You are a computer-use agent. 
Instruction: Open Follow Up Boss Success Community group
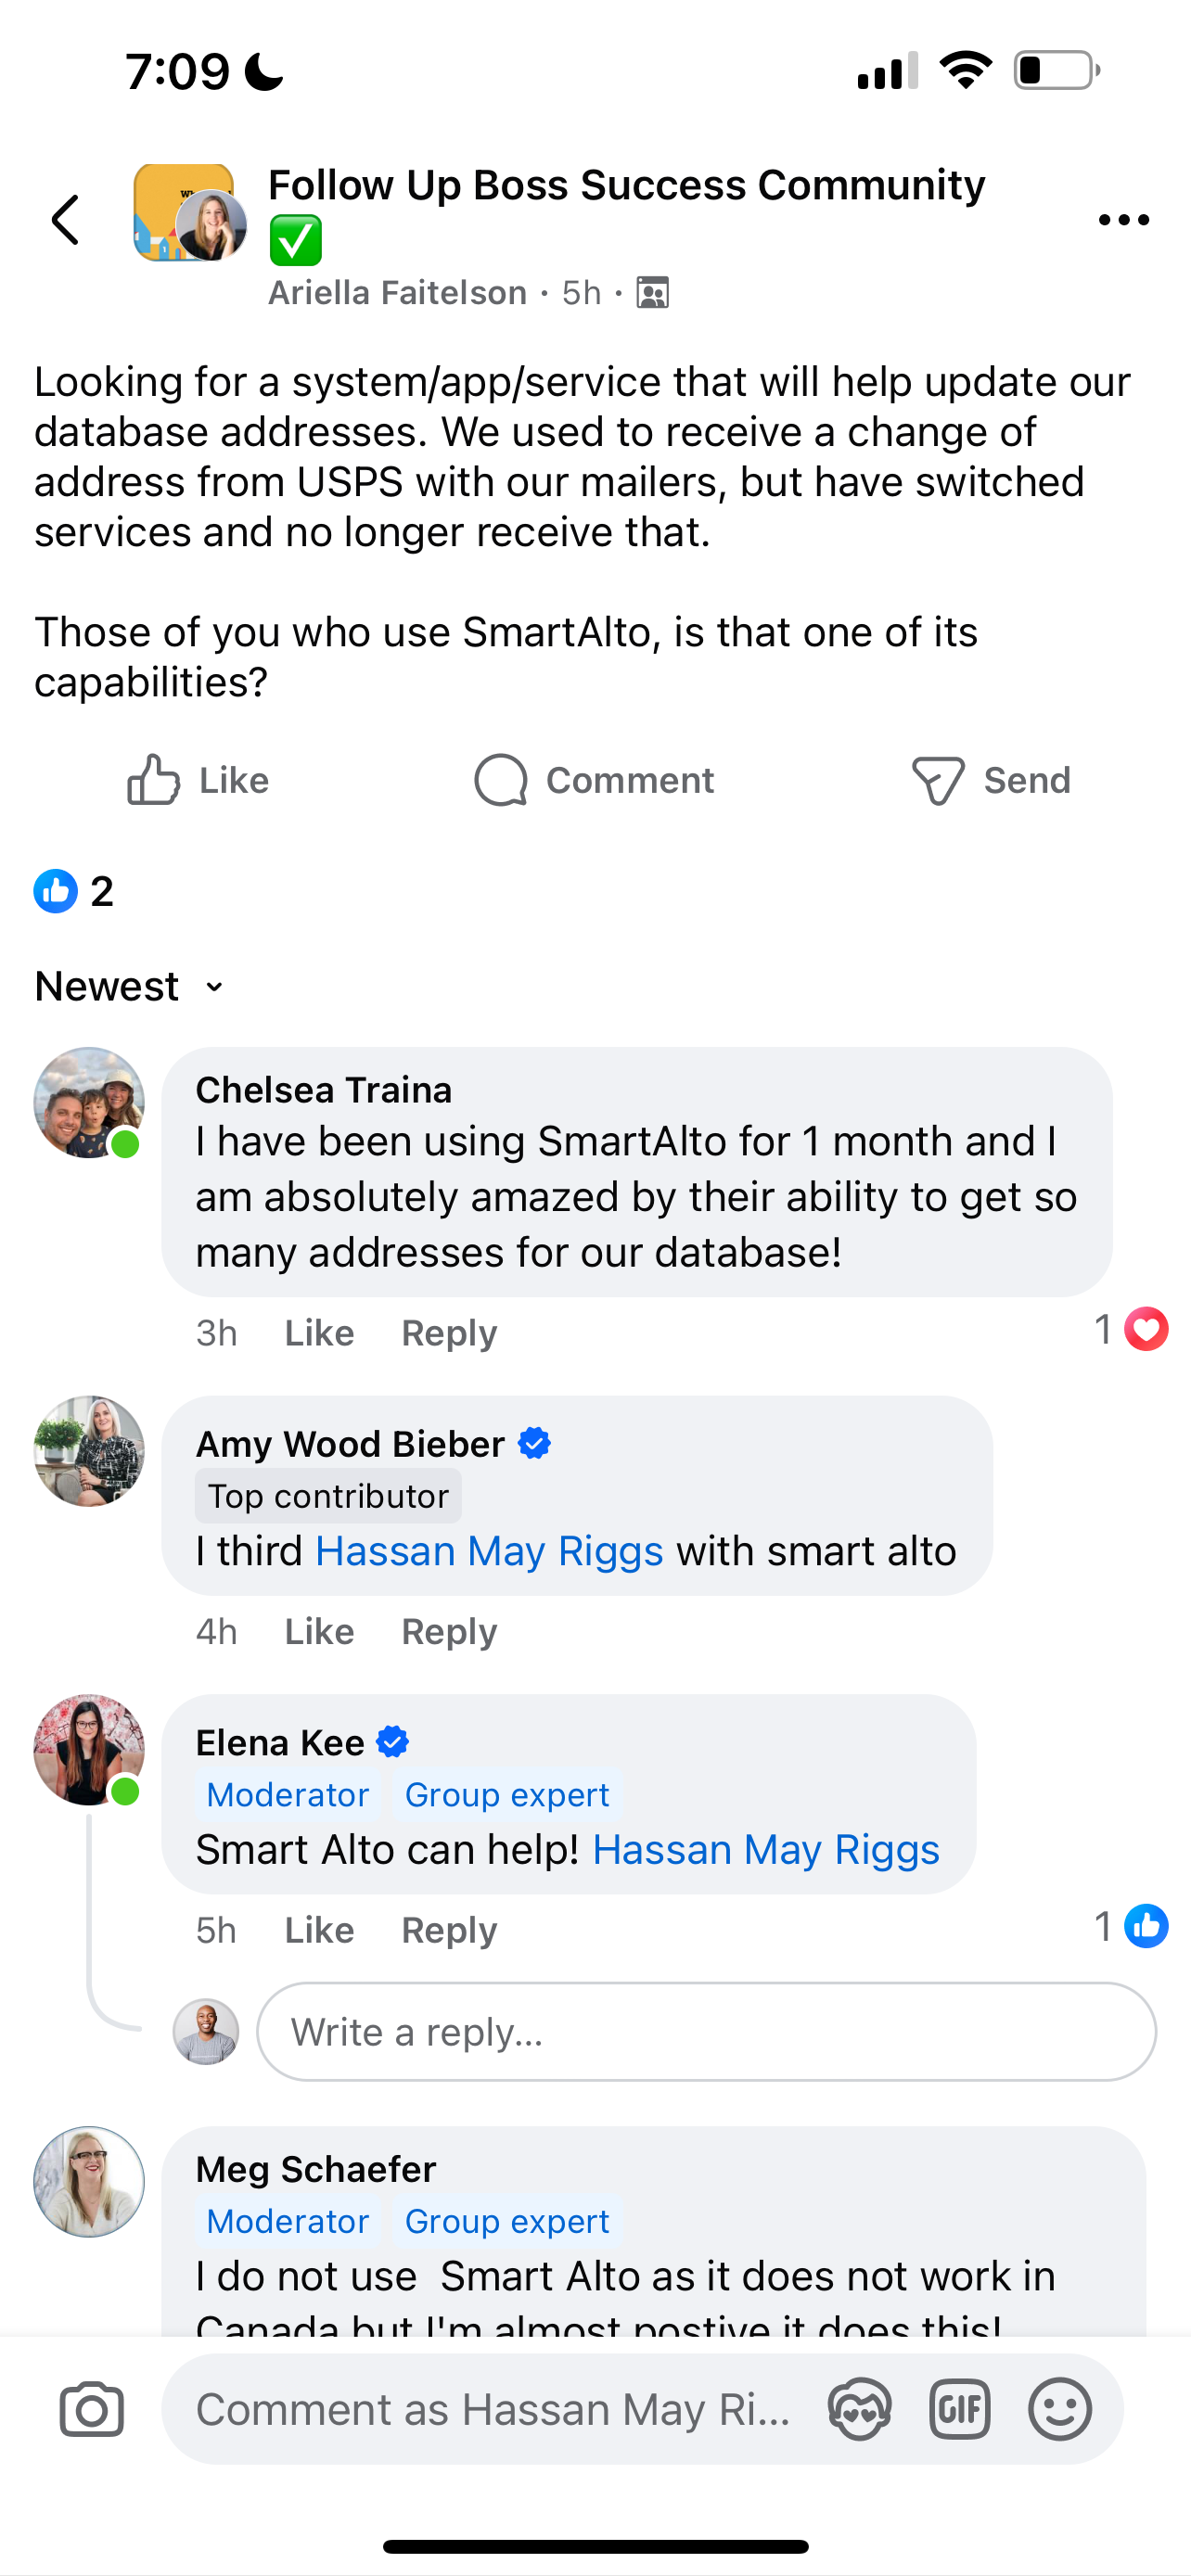[x=626, y=186]
